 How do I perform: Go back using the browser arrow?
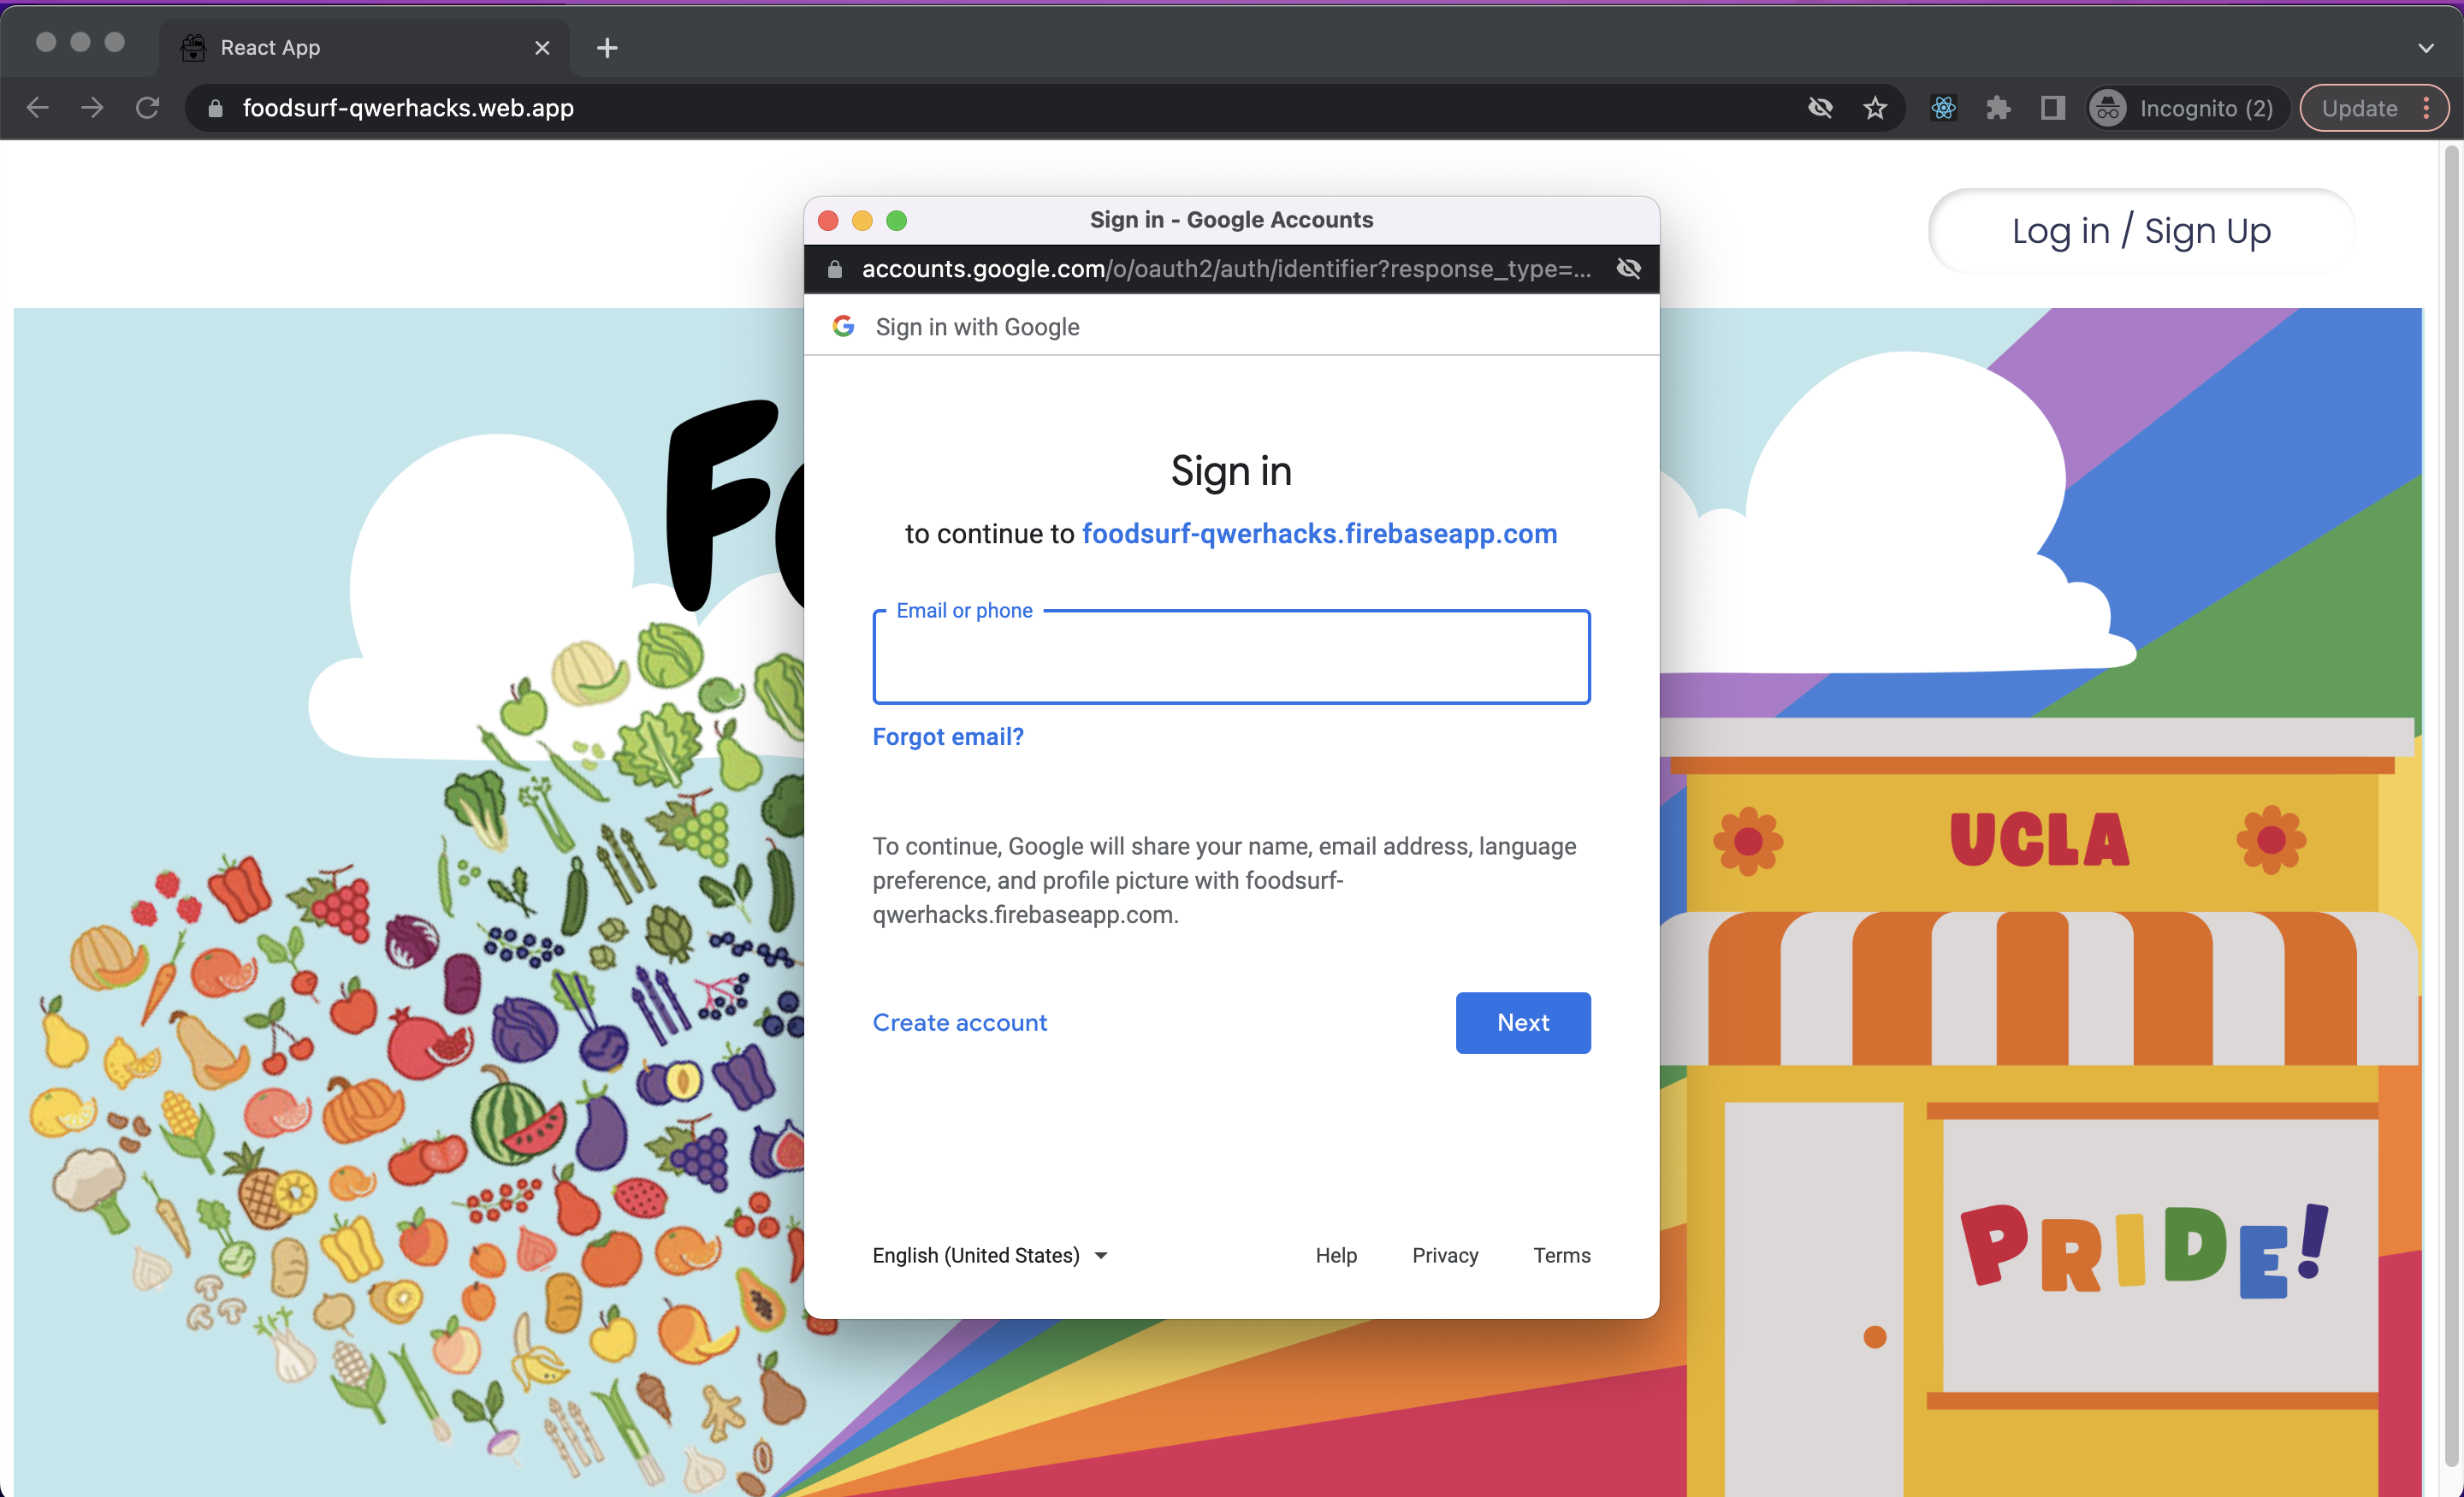coord(37,108)
